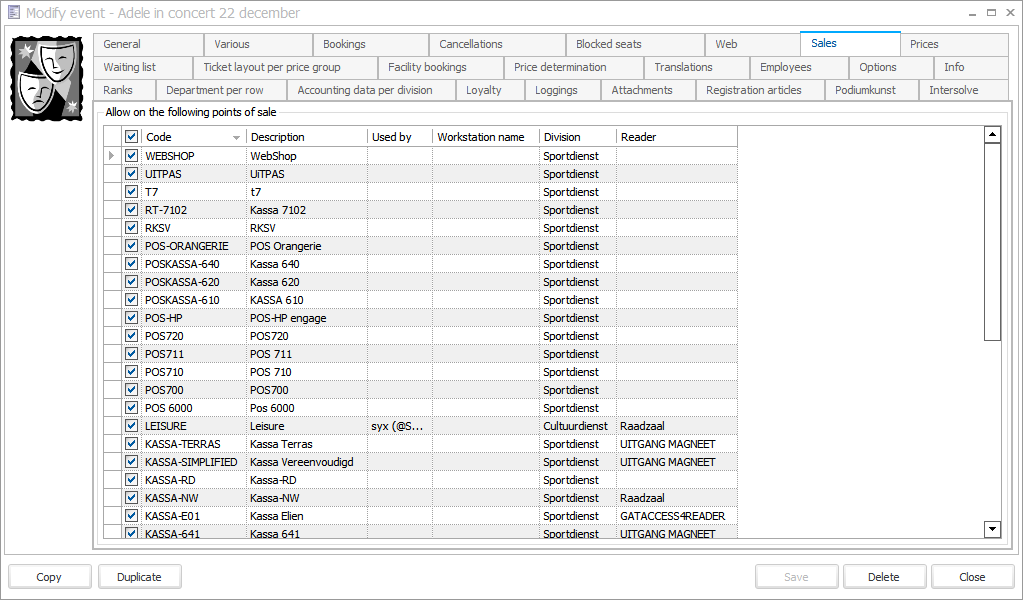The width and height of the screenshot is (1023, 600).
Task: Click the theater masks event image
Action: (x=47, y=77)
